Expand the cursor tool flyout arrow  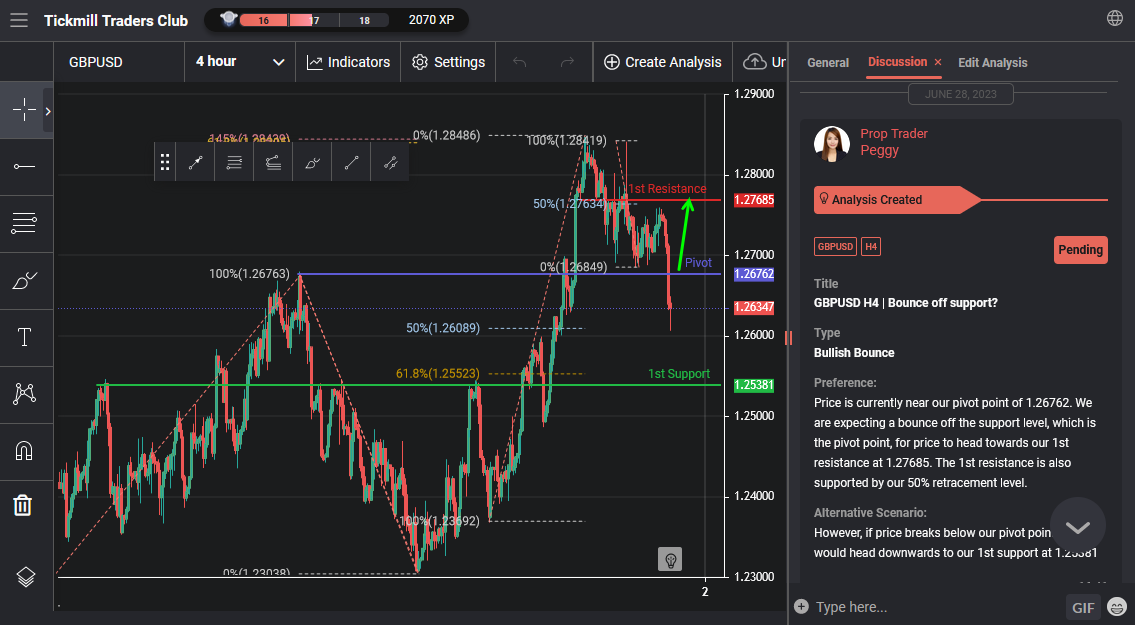point(48,111)
